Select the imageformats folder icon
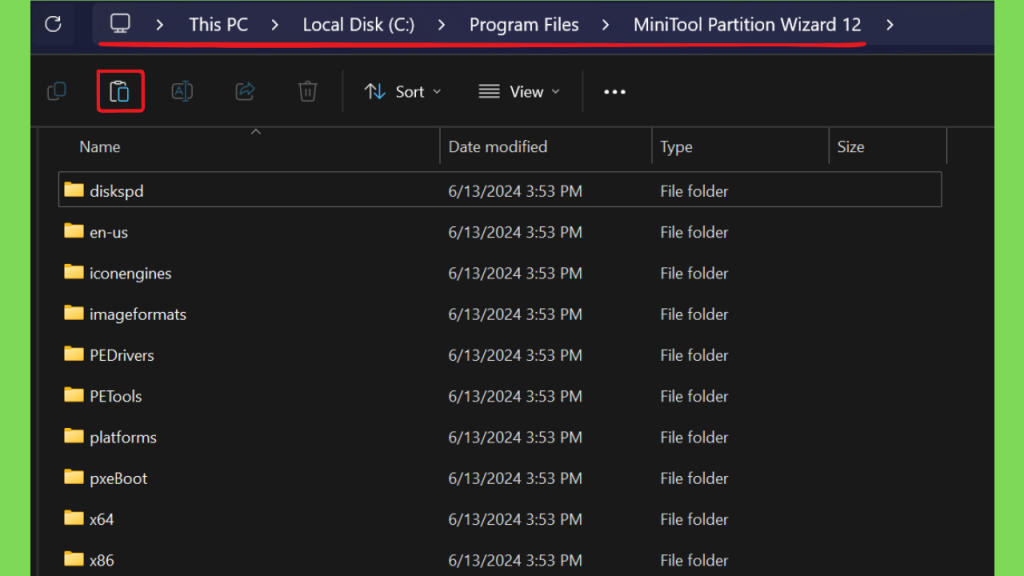Screen dimensions: 1024x576 pyautogui.click(x=74, y=313)
